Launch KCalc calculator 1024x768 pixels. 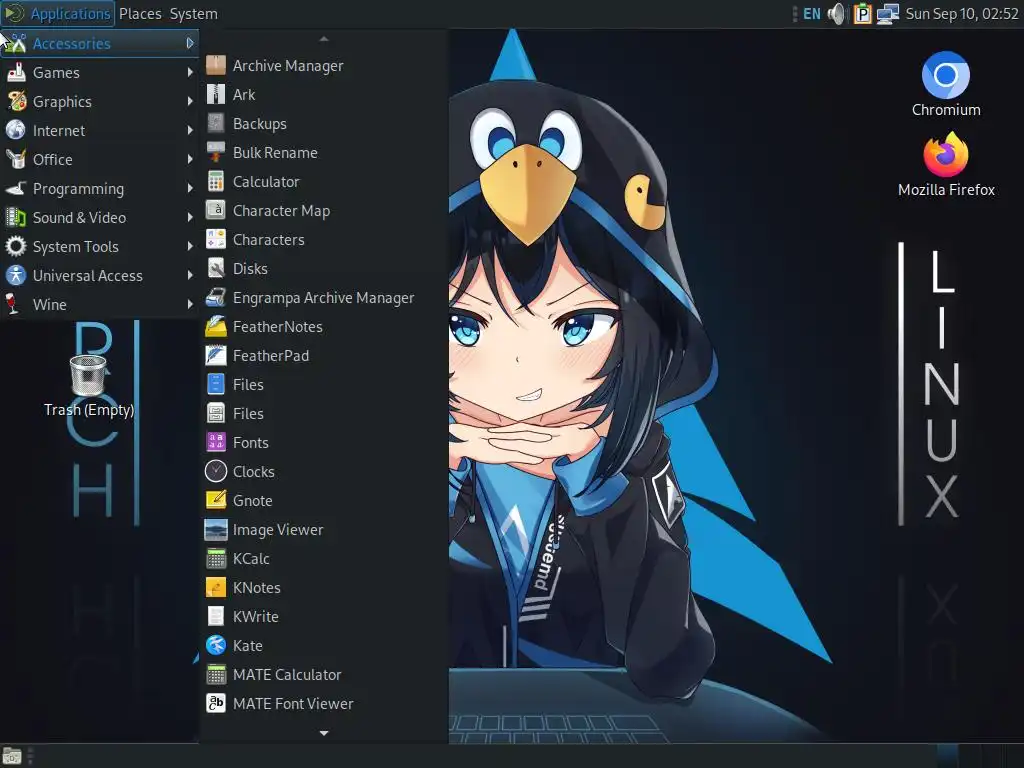pyautogui.click(x=324, y=558)
